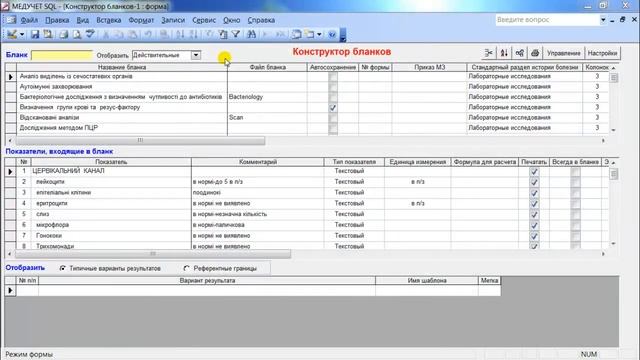Open the Design View button dropdown arrow

pyautogui.click(x=22, y=35)
